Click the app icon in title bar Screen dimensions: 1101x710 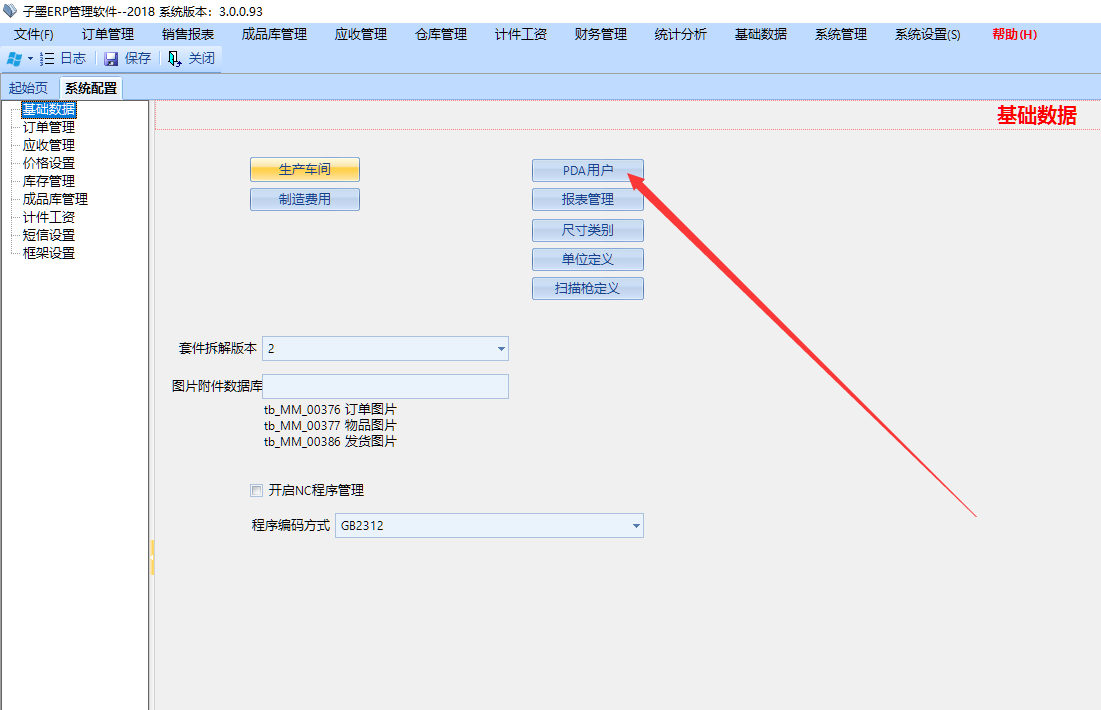[10, 11]
